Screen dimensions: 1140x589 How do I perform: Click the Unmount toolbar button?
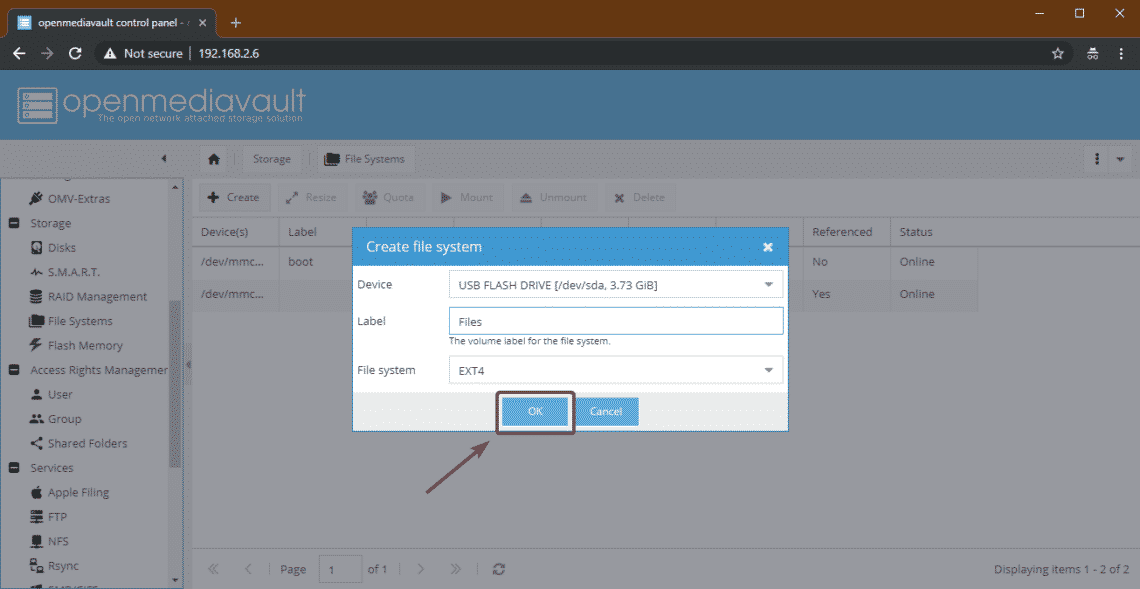(553, 197)
